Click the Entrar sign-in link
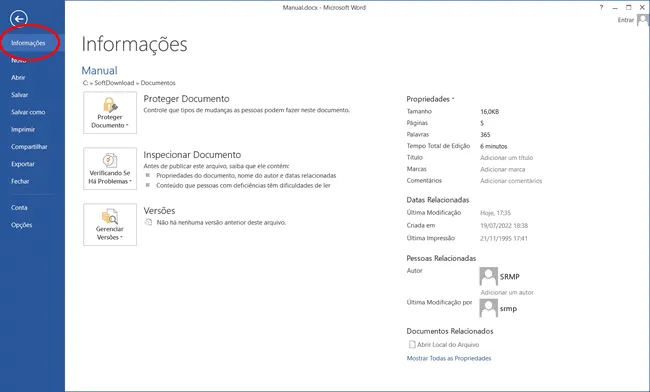 [x=626, y=20]
